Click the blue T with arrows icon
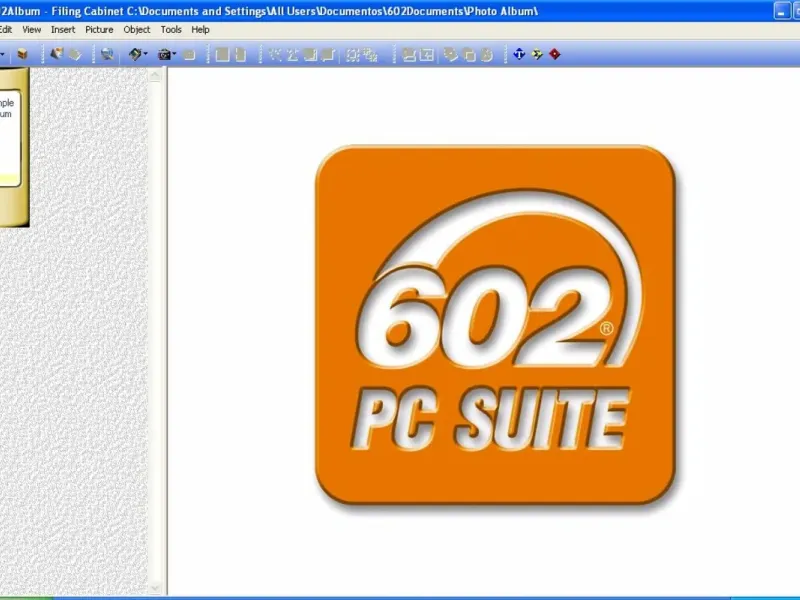 [x=519, y=54]
